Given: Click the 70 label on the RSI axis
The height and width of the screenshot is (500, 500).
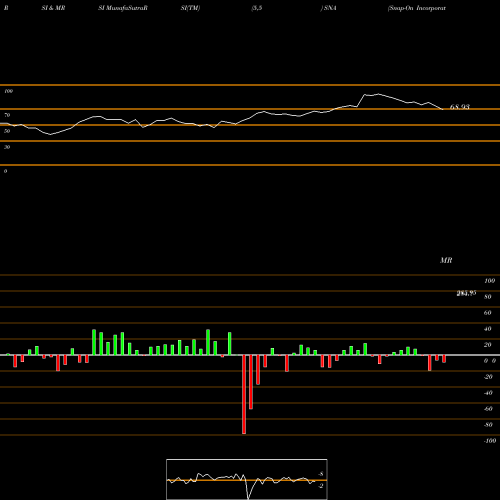Looking at the screenshot, I should (x=7, y=115).
